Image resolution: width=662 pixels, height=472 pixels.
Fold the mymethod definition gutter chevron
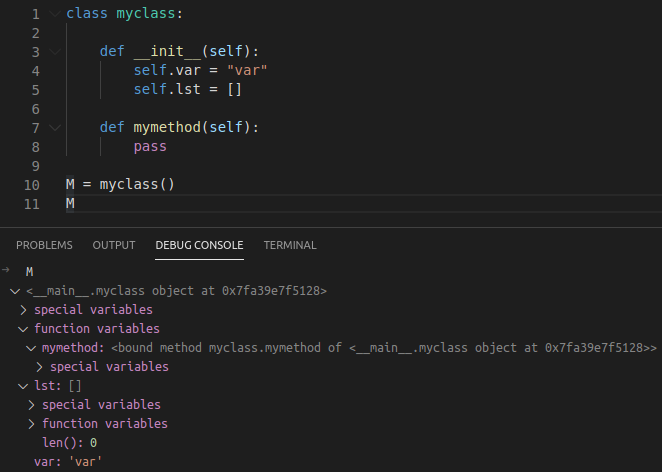pos(54,128)
